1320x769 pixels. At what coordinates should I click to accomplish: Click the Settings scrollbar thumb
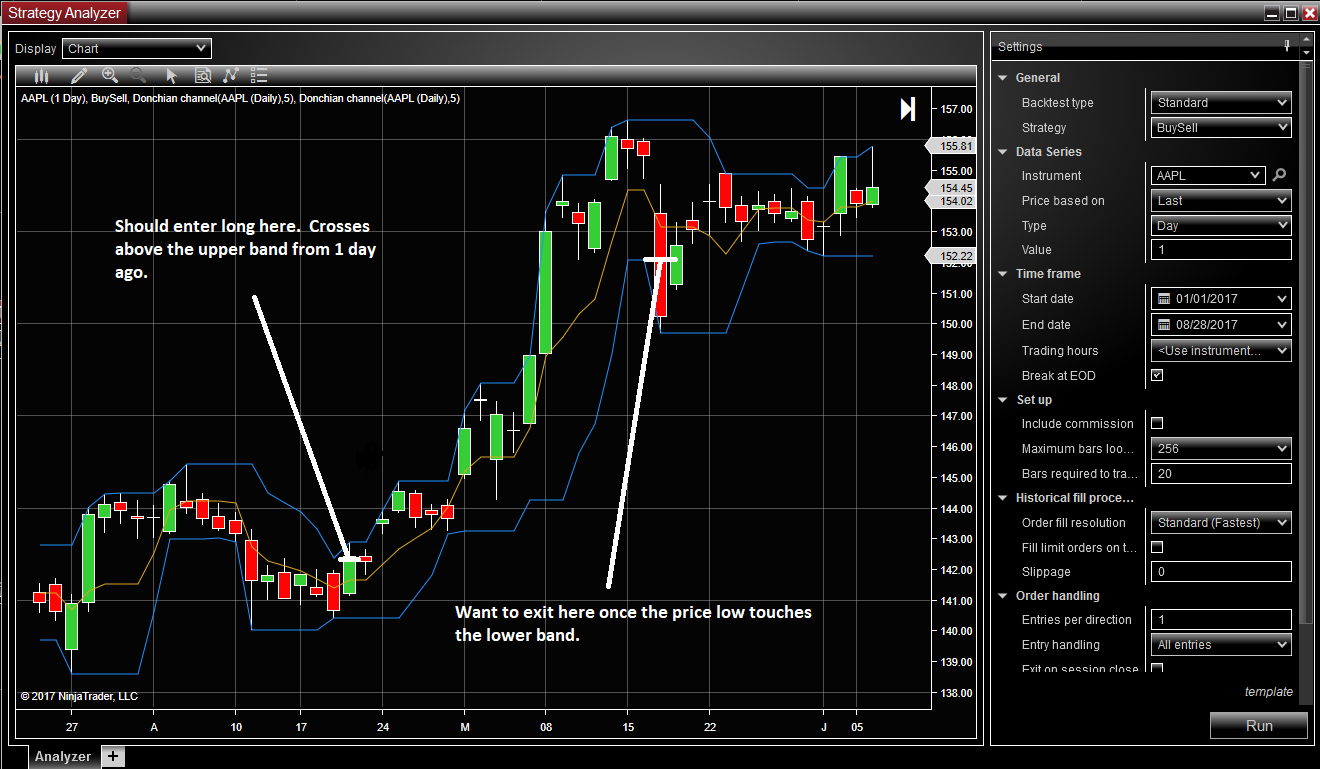[1305, 340]
